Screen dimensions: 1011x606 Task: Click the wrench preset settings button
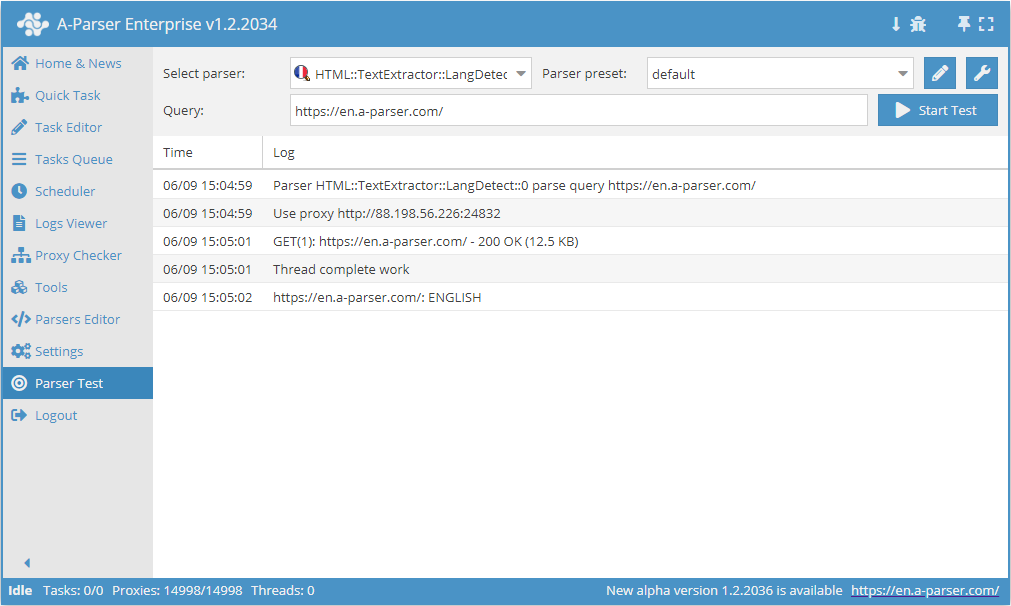982,73
